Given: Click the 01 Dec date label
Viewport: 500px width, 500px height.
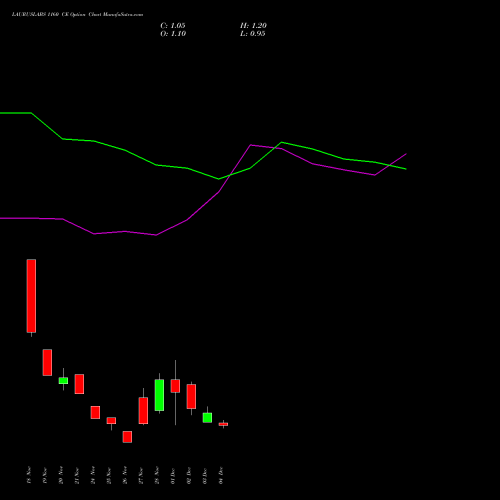Looking at the screenshot, I should click(173, 475).
